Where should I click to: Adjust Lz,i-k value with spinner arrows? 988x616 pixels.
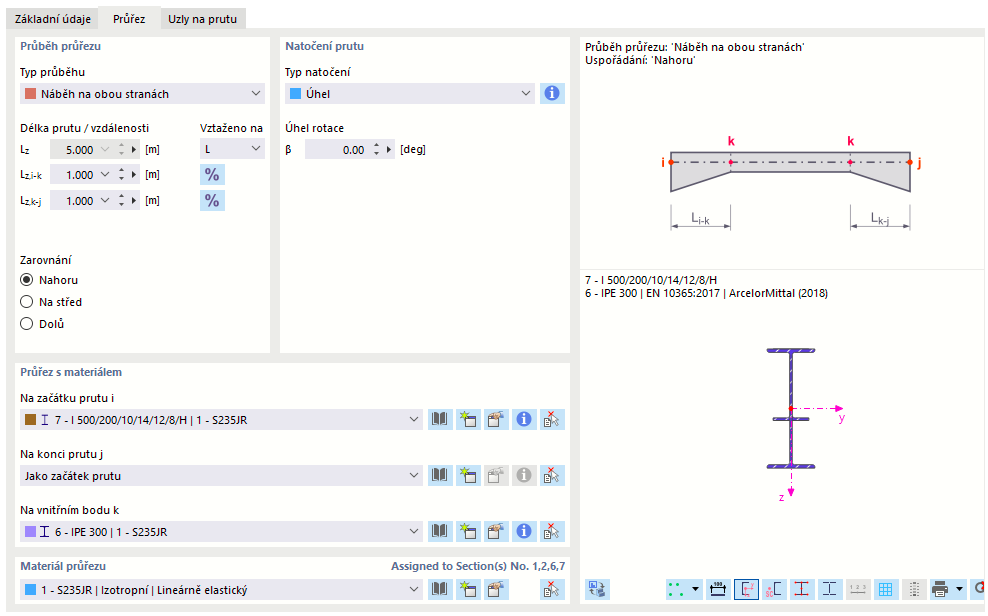click(121, 174)
